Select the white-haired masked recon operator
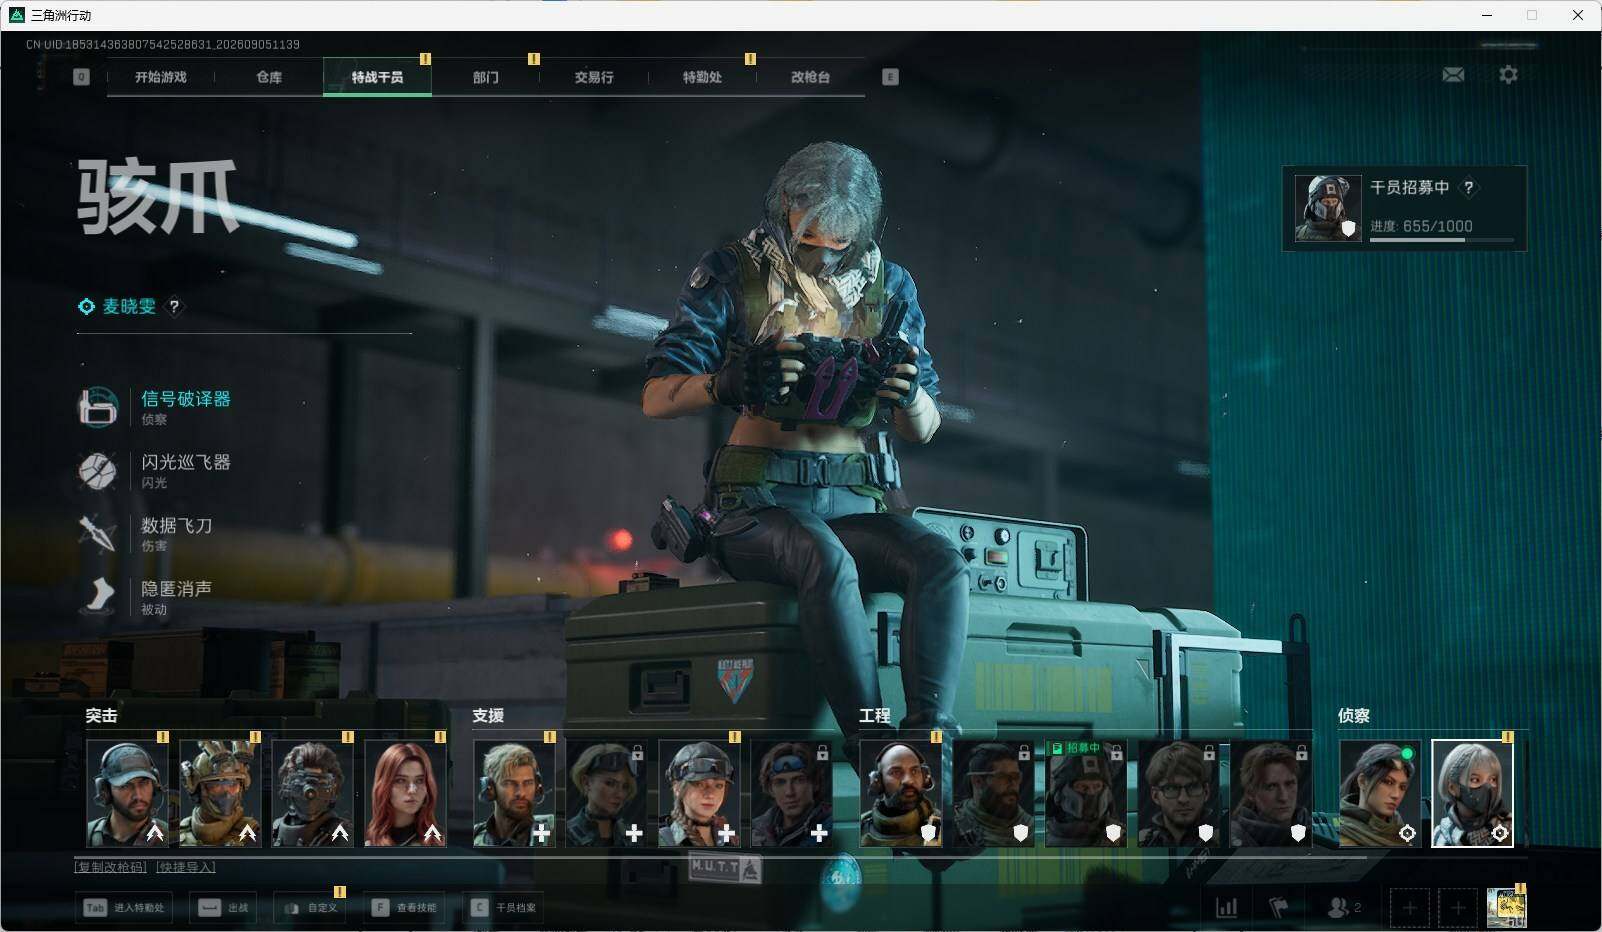 click(1473, 794)
